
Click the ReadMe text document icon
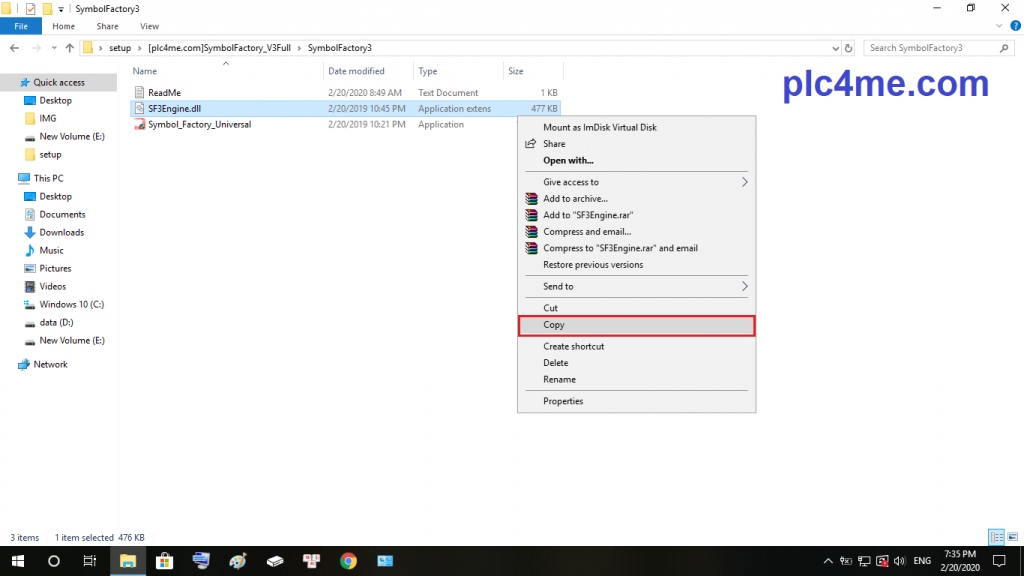[x=140, y=93]
